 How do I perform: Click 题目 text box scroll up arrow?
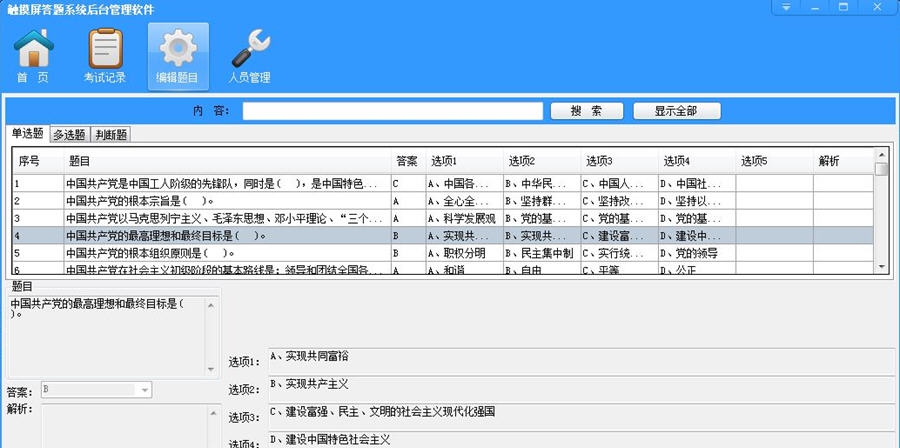(x=211, y=305)
